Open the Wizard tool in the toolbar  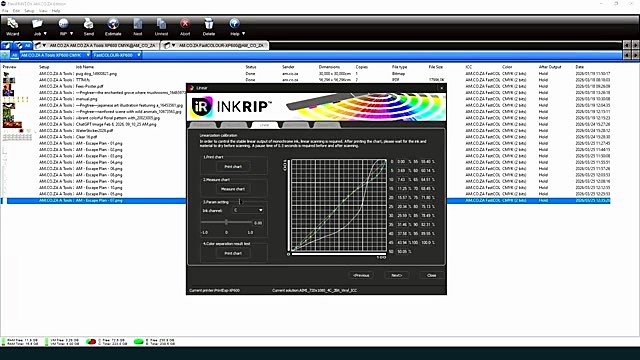pos(13,27)
